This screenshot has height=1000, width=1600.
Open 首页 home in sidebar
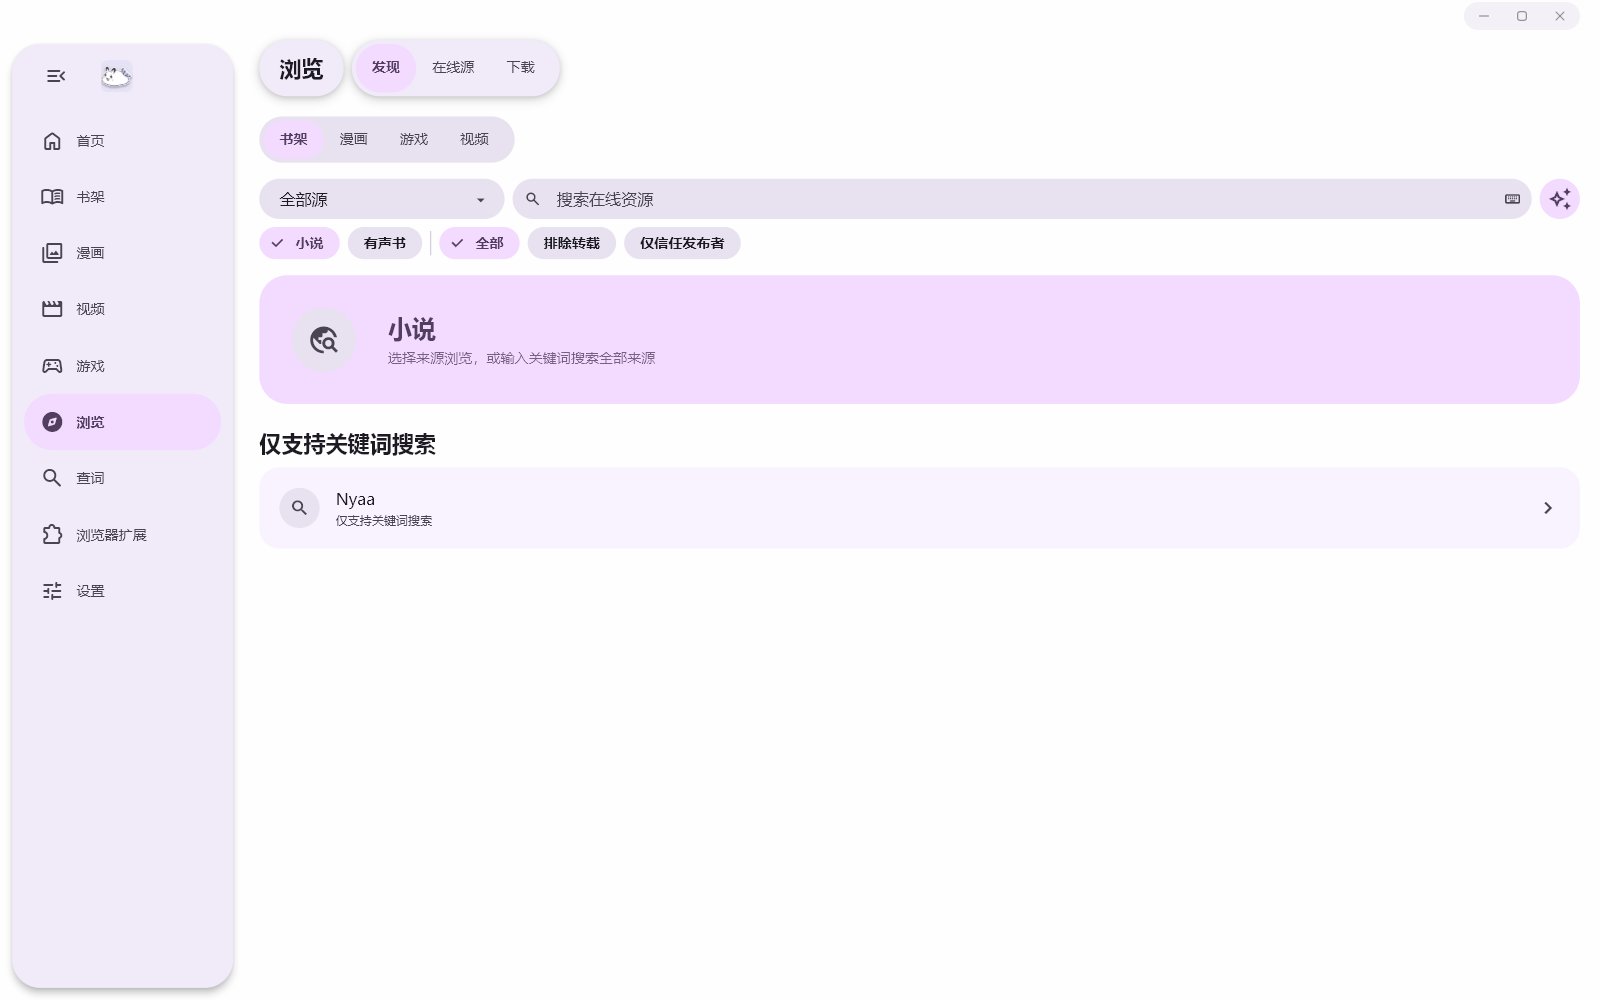point(122,141)
